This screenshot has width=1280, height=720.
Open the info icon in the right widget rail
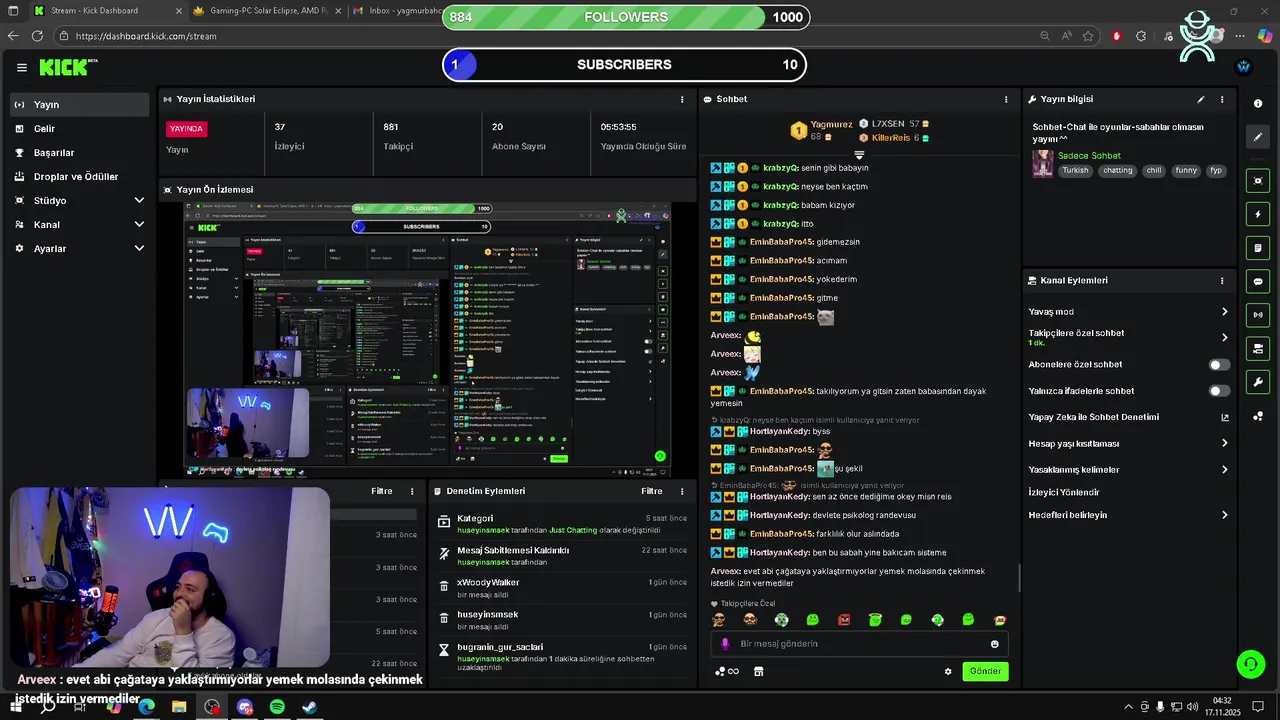pyautogui.click(x=1258, y=103)
